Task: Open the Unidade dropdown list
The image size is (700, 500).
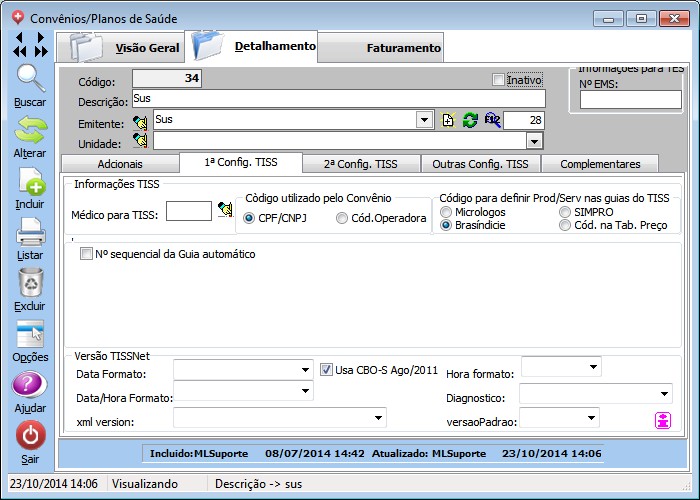Action: (534, 141)
